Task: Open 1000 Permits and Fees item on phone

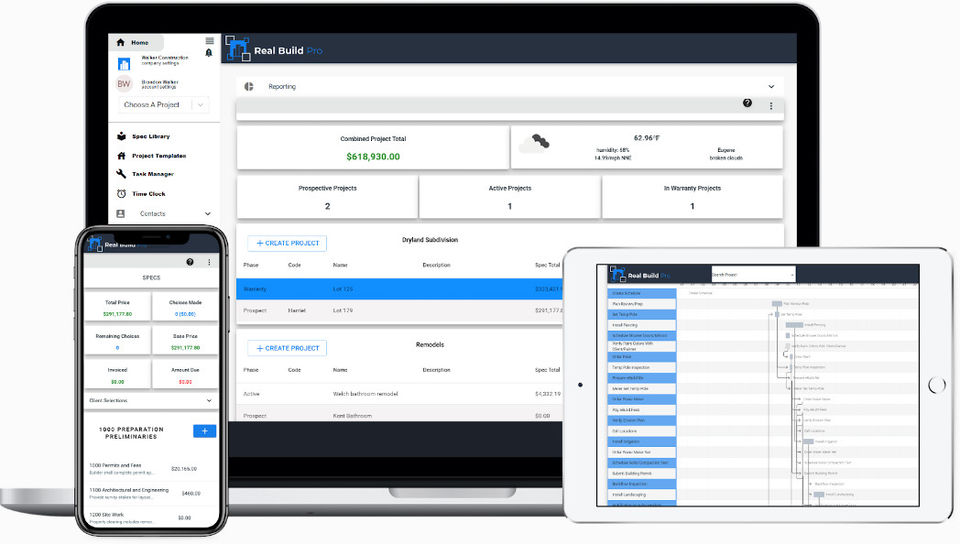Action: tap(151, 469)
